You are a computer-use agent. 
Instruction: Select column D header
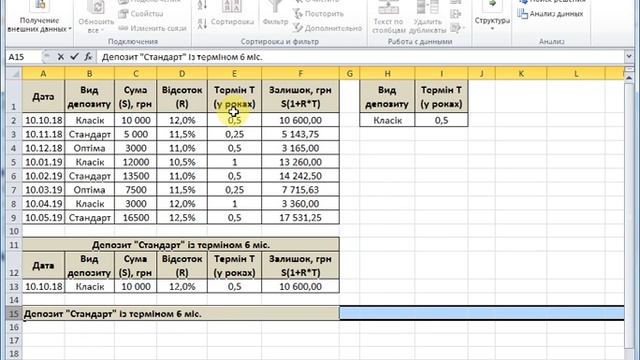coord(182,73)
